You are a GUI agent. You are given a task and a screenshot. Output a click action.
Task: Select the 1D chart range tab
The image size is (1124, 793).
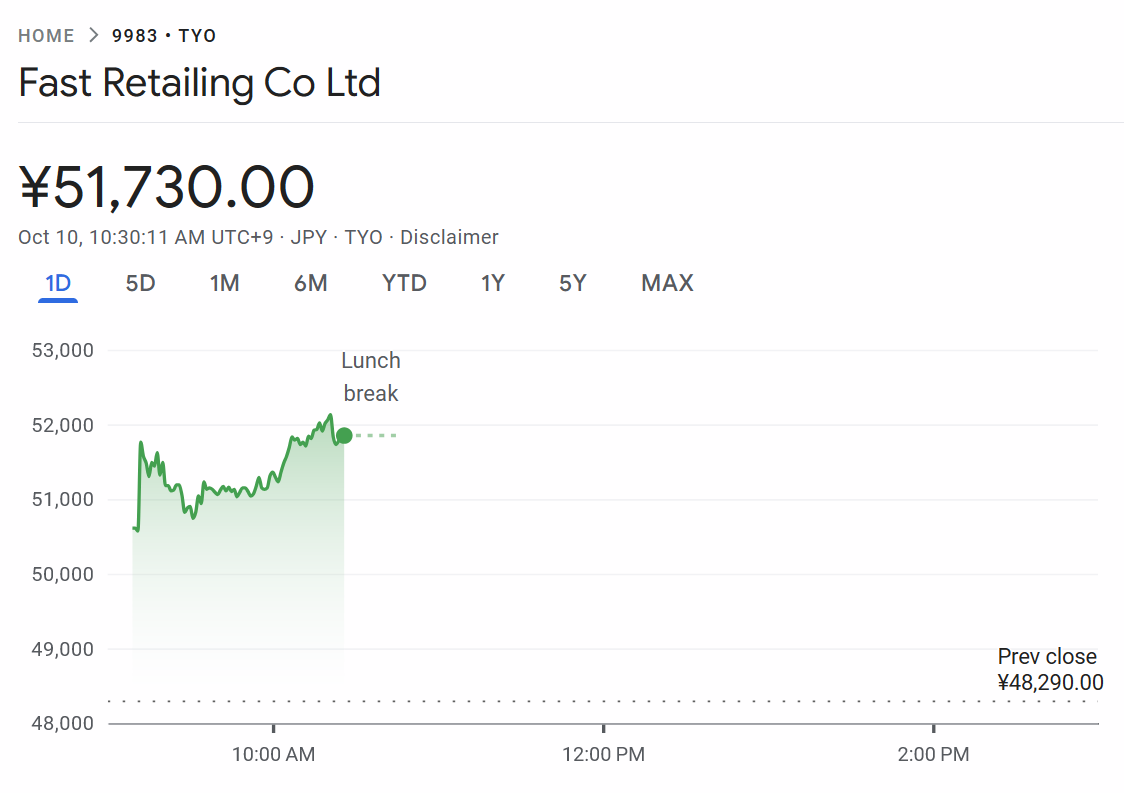coord(58,283)
